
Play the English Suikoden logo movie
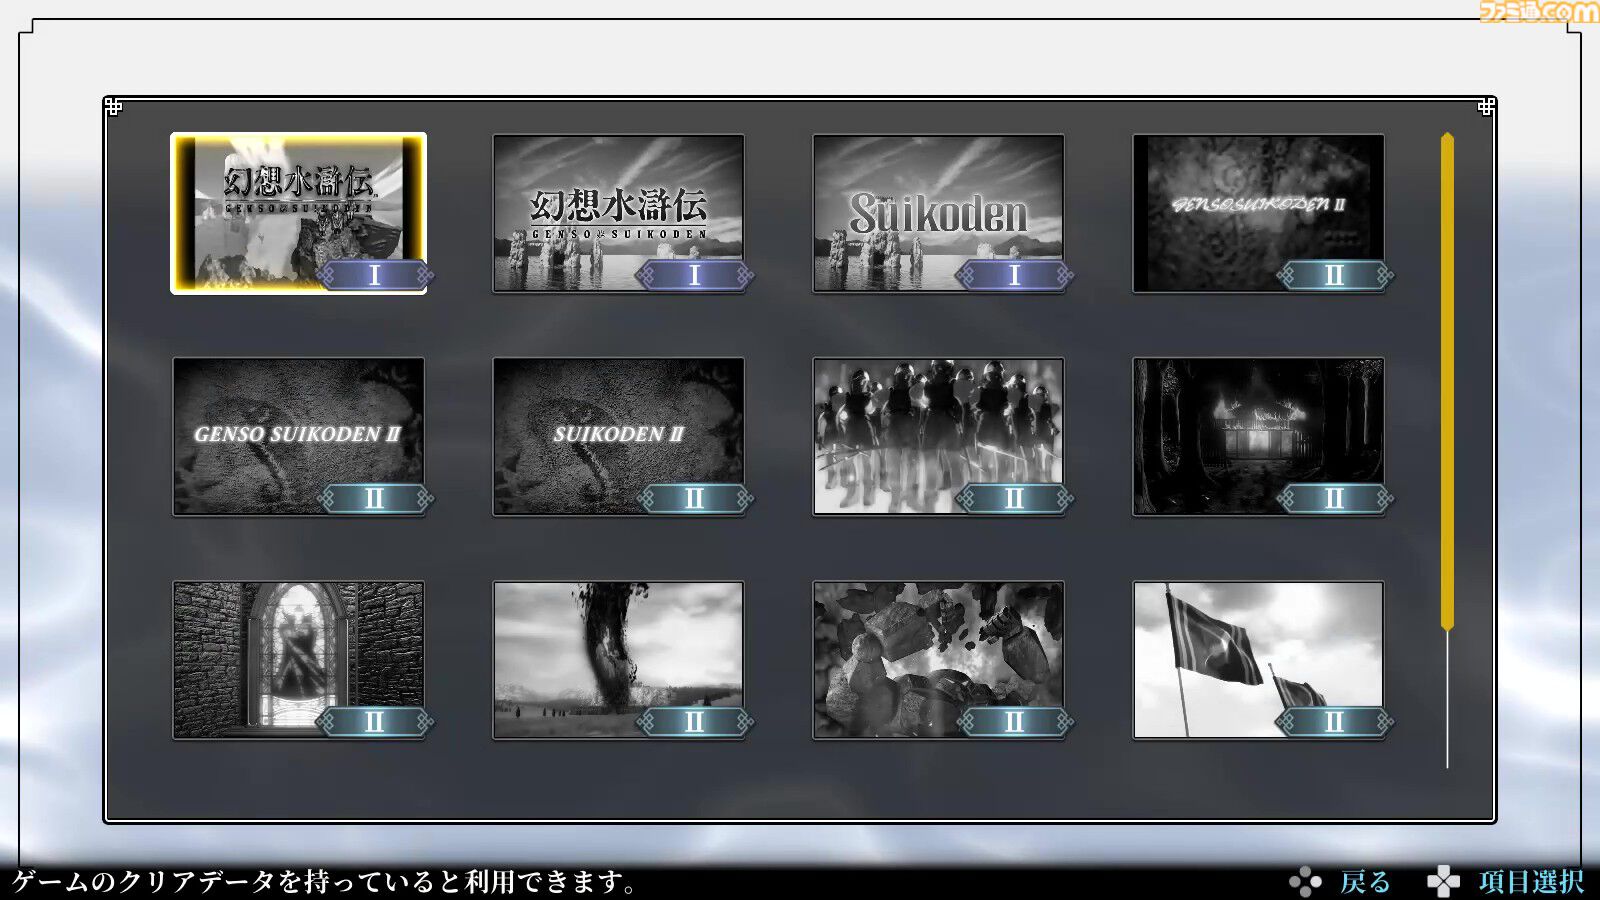tap(938, 213)
